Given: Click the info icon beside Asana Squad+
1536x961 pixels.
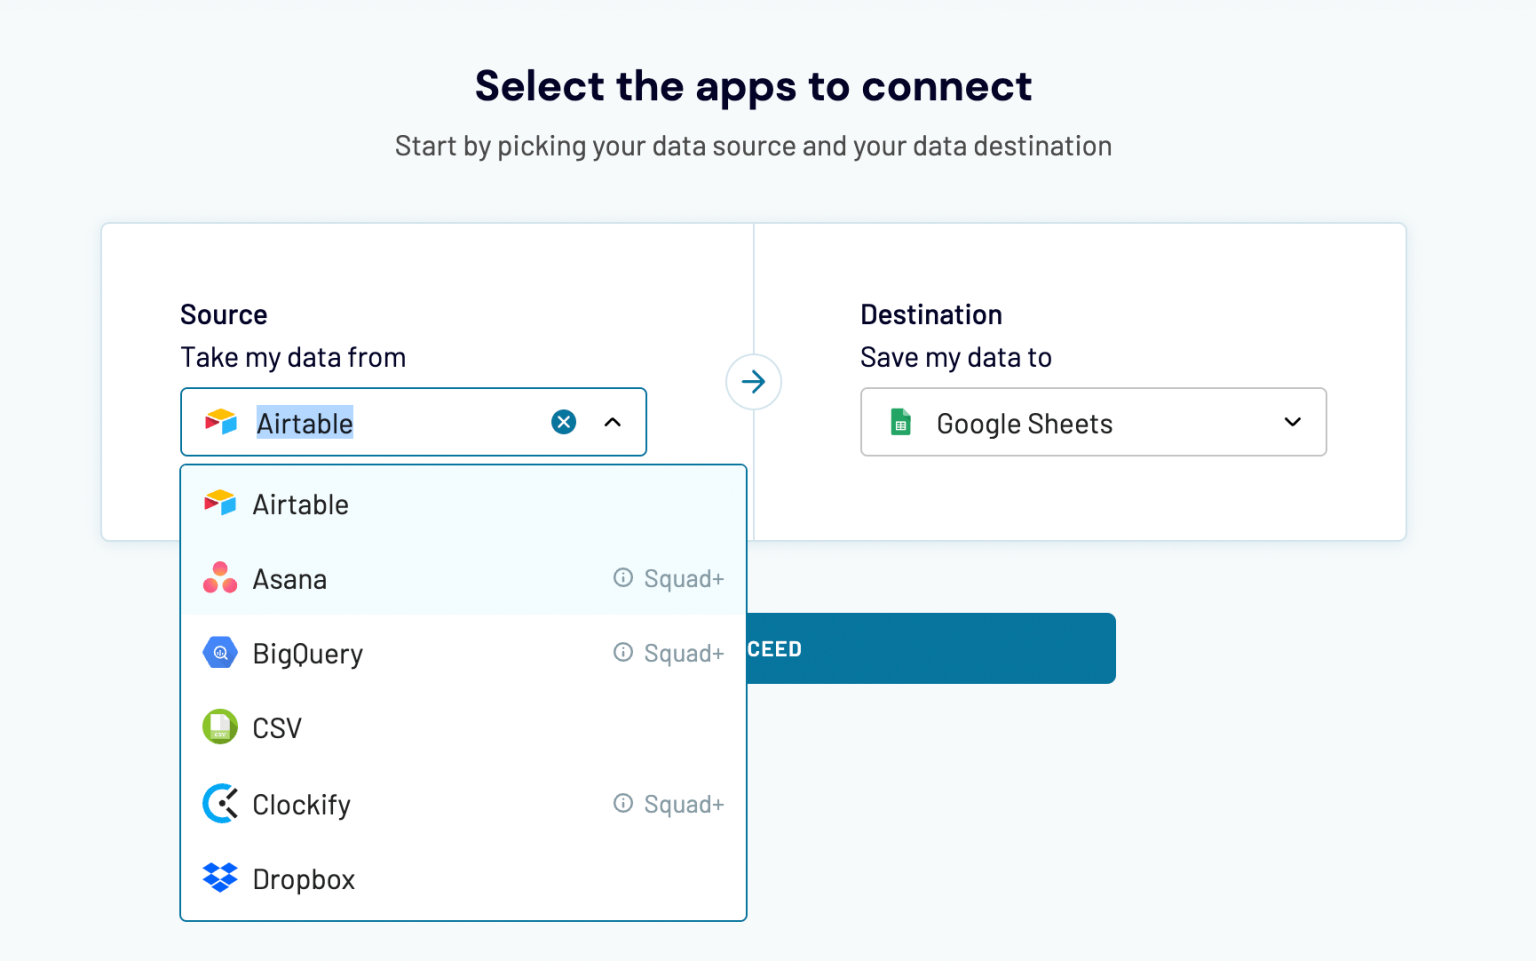Looking at the screenshot, I should pos(623,578).
